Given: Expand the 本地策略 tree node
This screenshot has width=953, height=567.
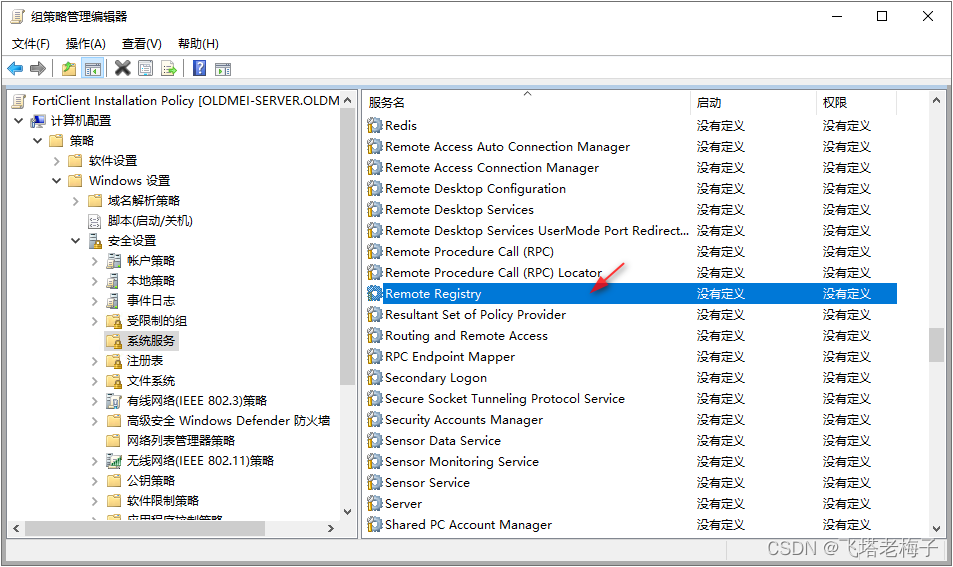Looking at the screenshot, I should pyautogui.click(x=94, y=281).
